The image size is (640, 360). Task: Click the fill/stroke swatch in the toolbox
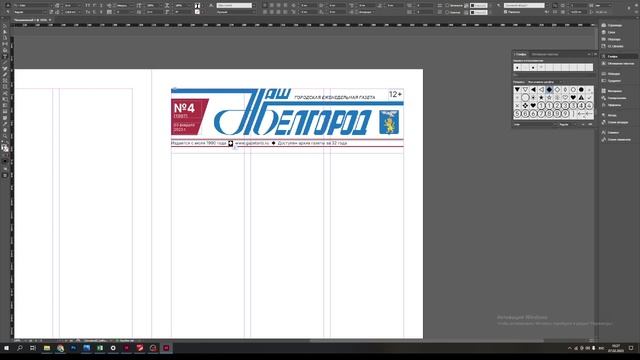point(5,148)
